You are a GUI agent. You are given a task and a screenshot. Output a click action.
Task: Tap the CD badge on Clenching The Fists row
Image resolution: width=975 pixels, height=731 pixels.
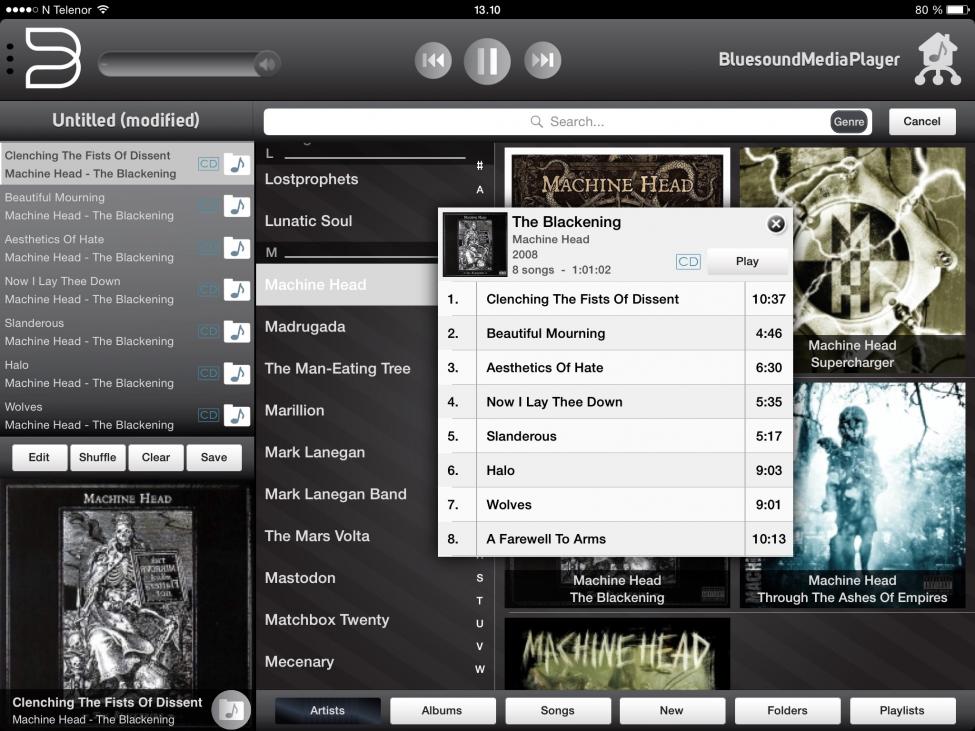click(208, 164)
